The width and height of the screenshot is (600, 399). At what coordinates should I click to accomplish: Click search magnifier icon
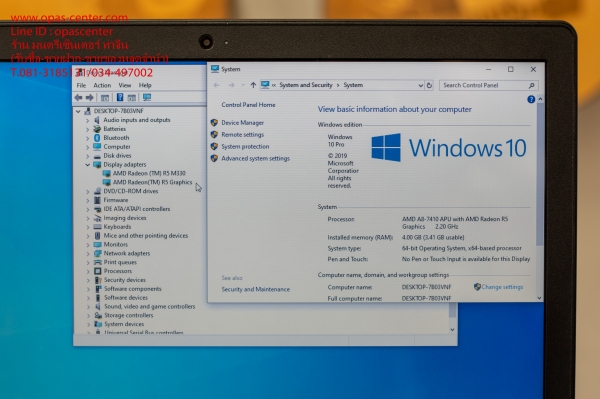(x=532, y=85)
